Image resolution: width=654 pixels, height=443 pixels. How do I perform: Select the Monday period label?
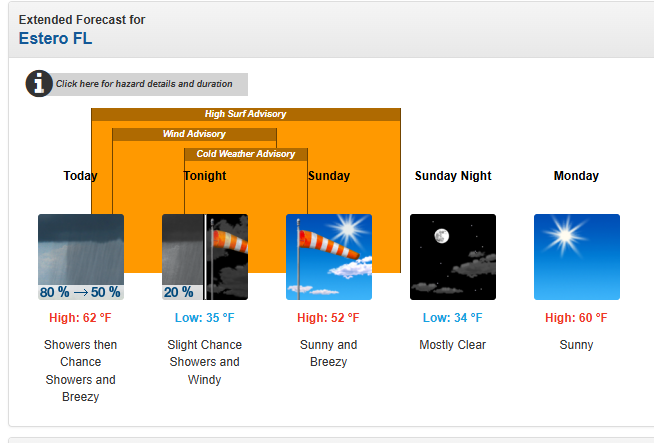pyautogui.click(x=576, y=176)
